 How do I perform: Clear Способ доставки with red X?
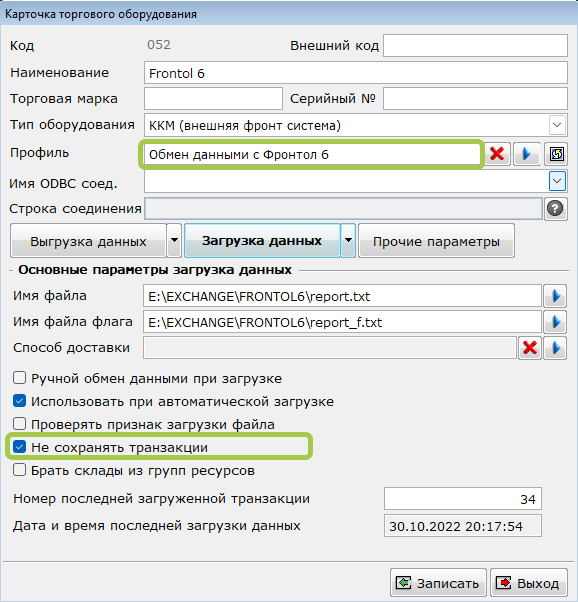pos(530,348)
